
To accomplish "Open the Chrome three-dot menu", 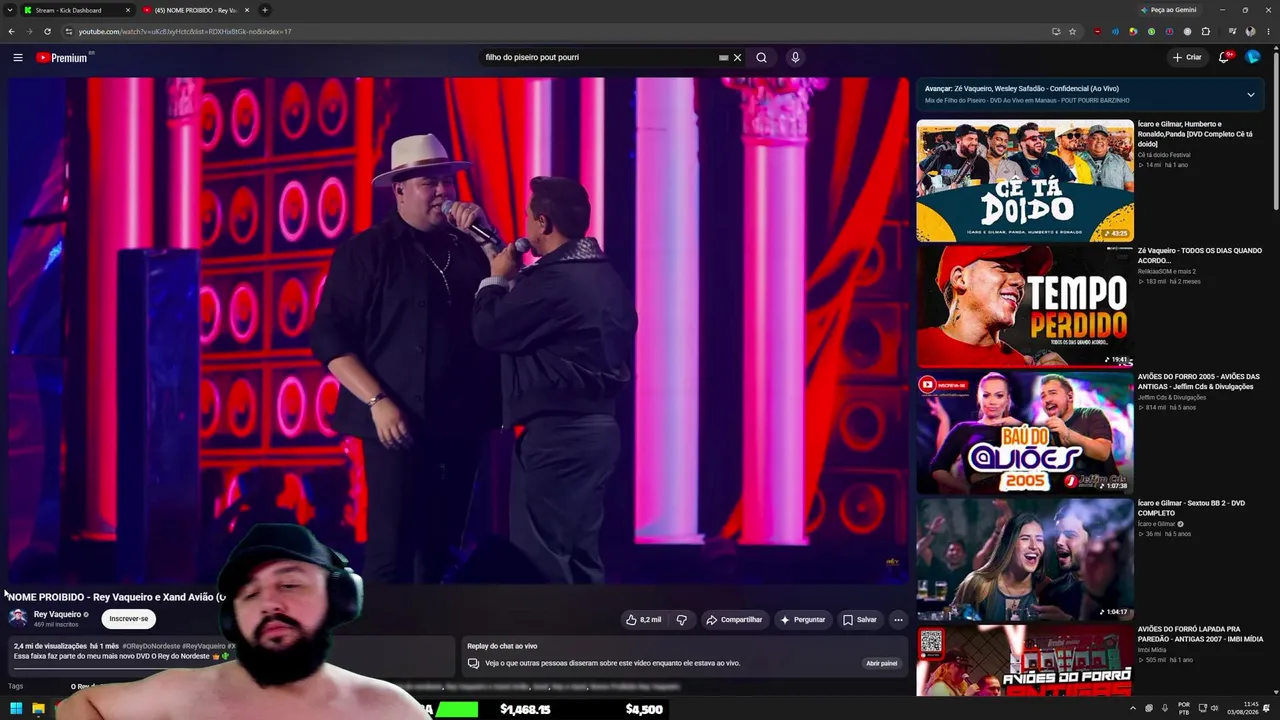I will [1268, 32].
